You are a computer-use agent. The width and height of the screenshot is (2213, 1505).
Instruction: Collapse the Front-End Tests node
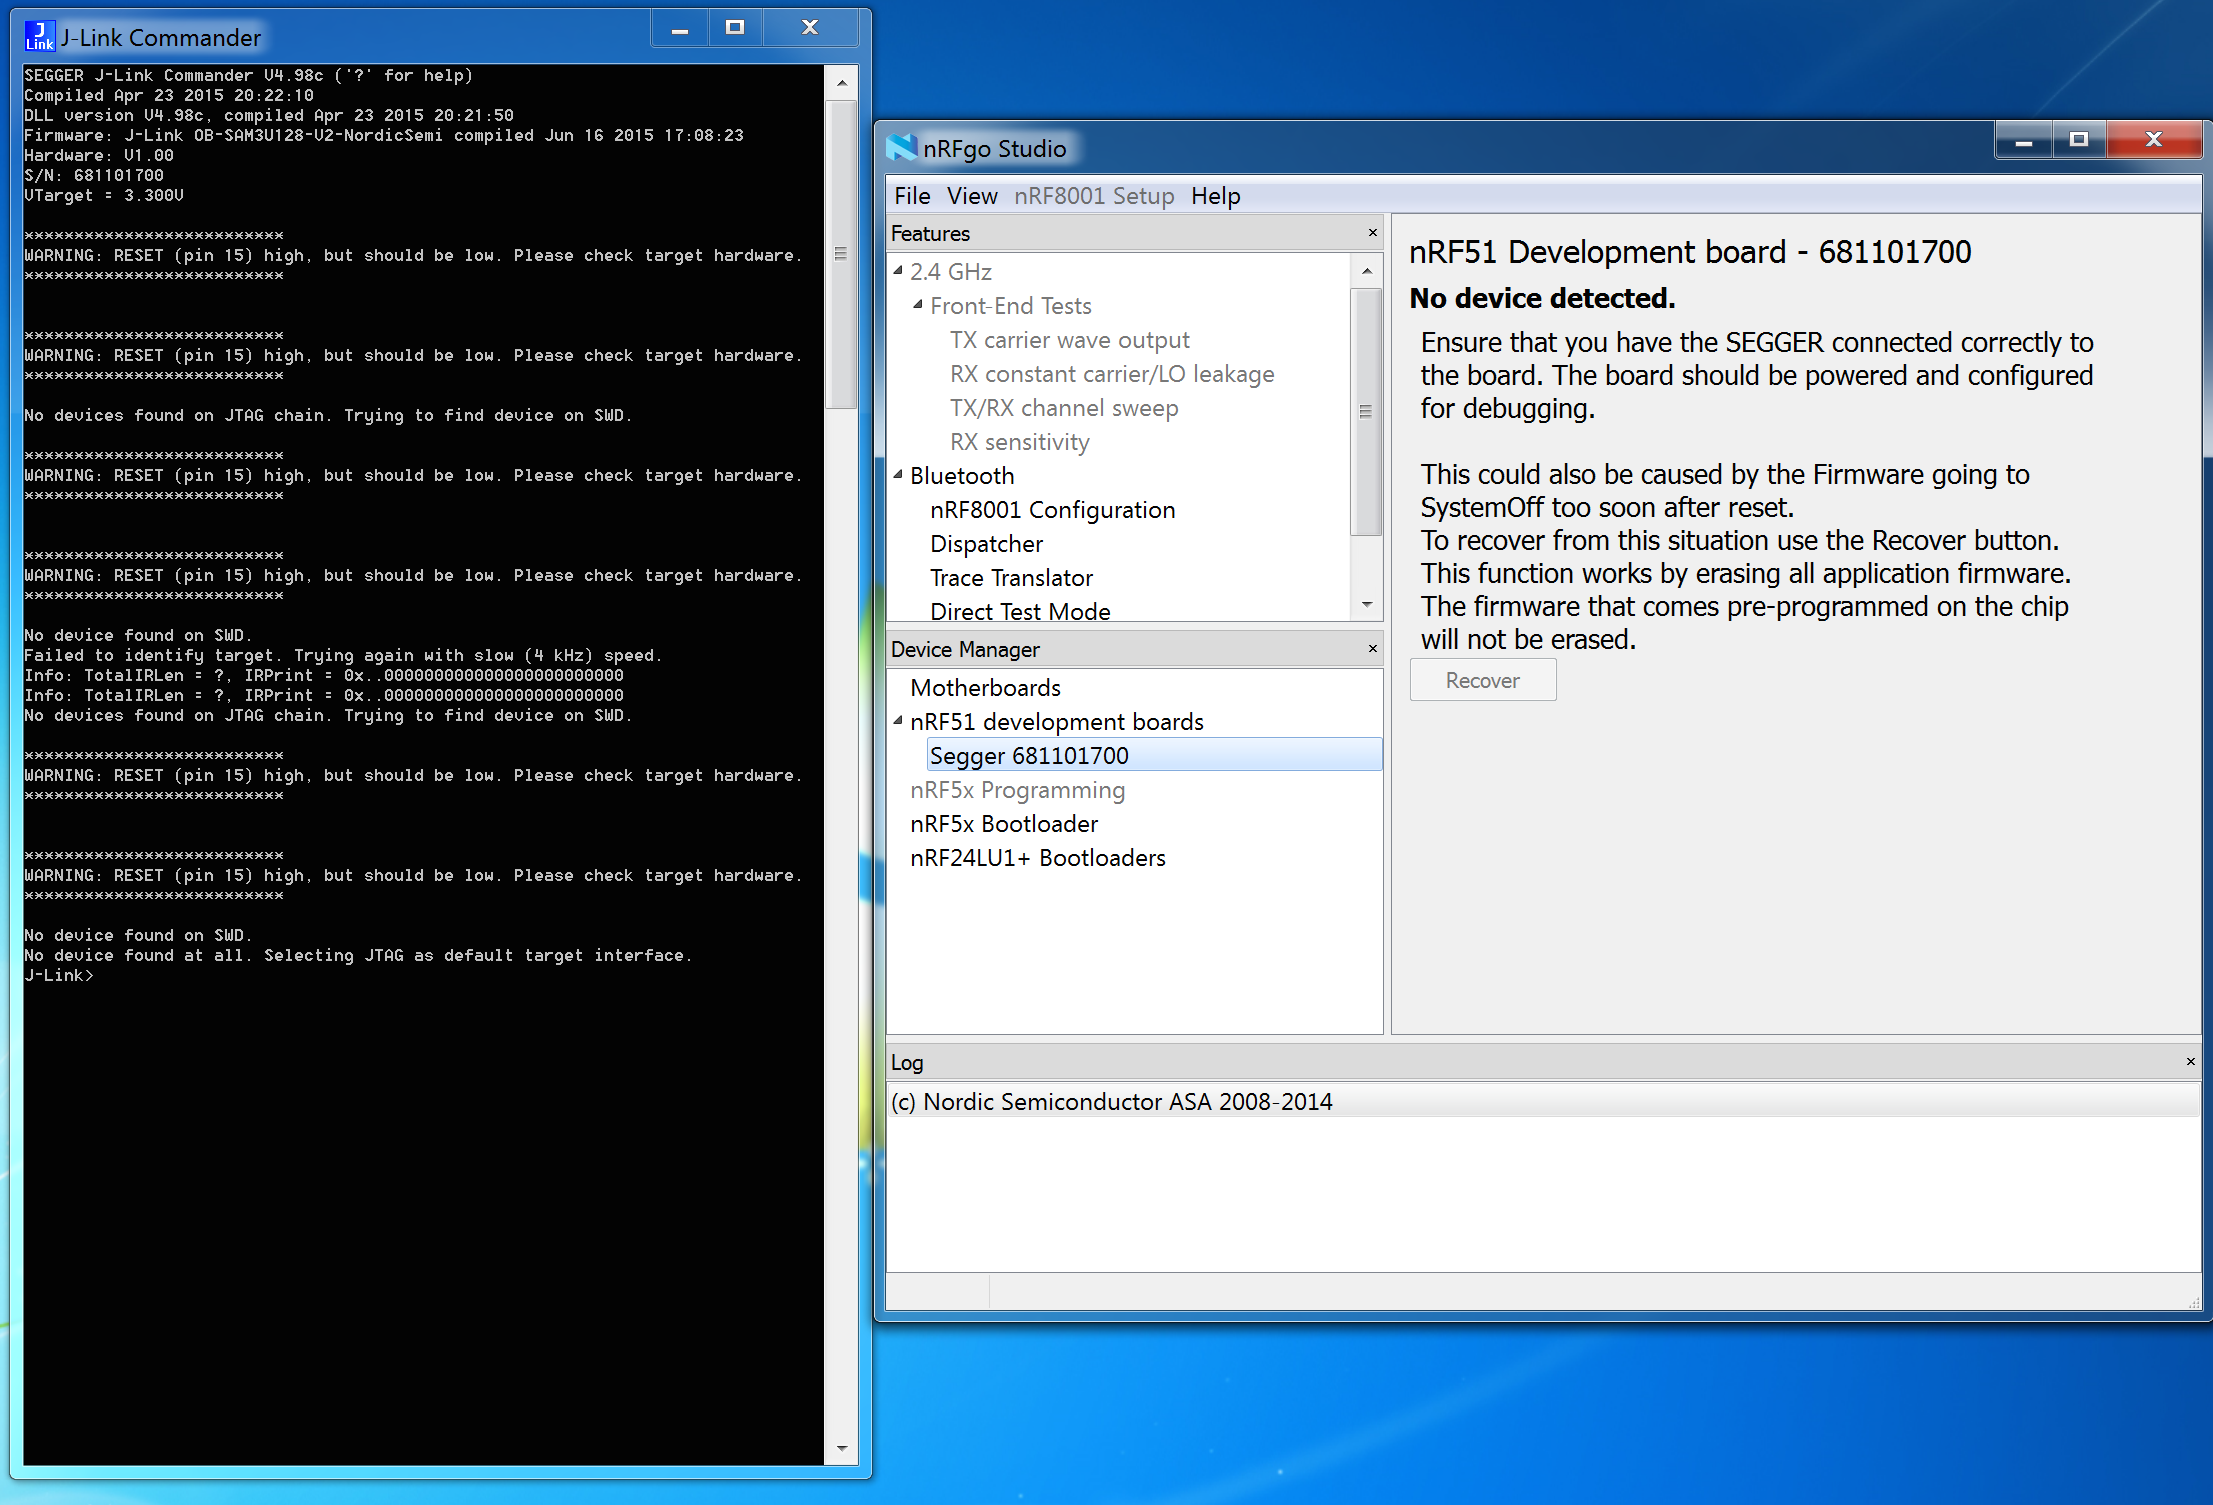click(x=918, y=305)
